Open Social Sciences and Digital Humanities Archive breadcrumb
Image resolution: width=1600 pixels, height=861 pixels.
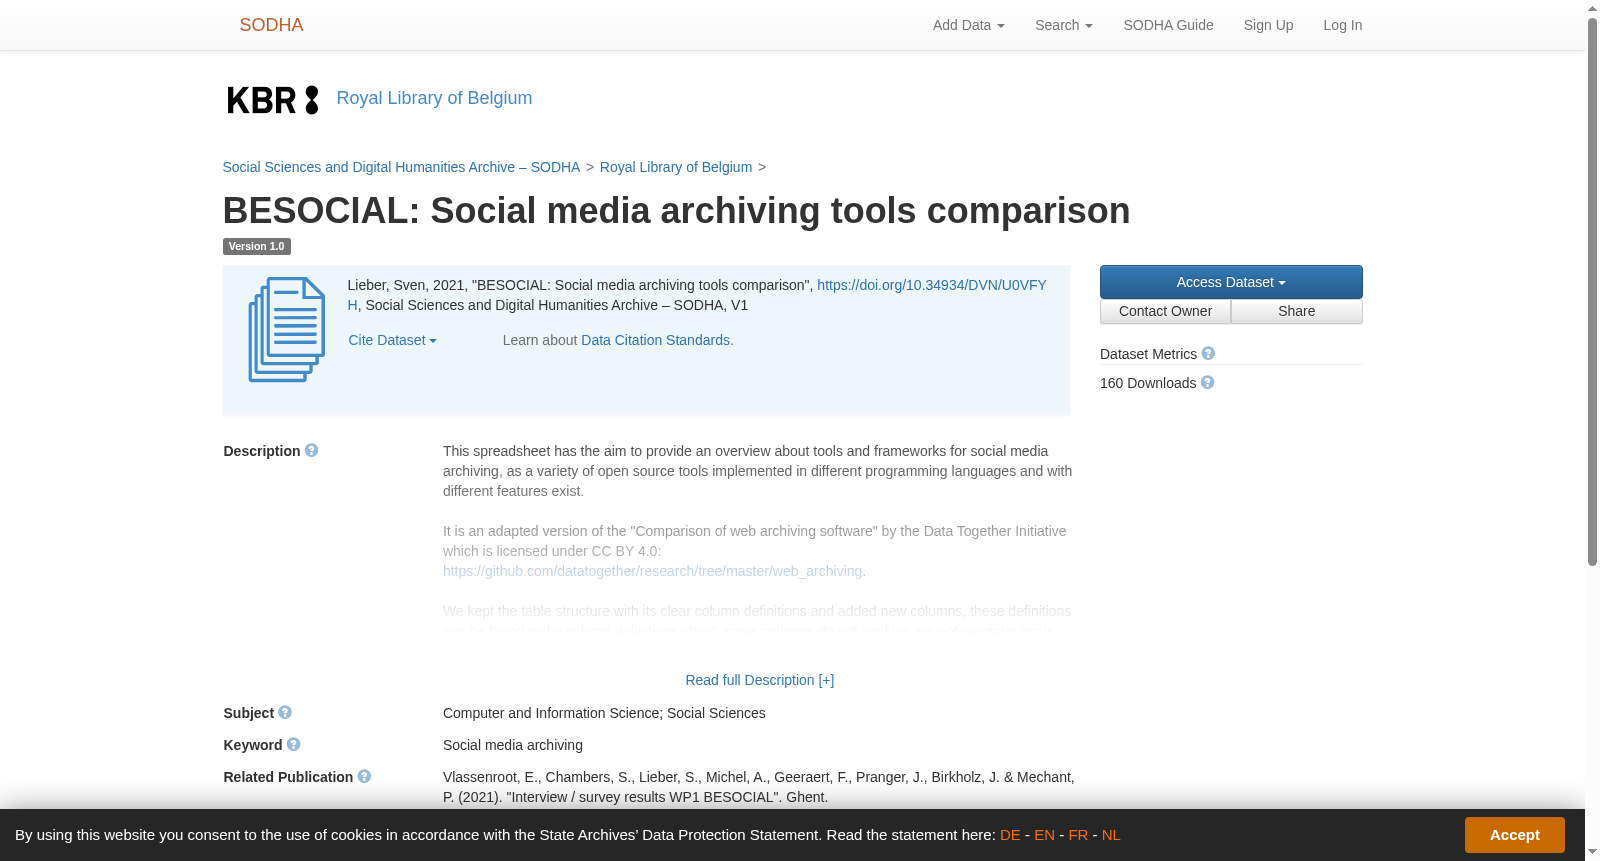[x=401, y=167]
